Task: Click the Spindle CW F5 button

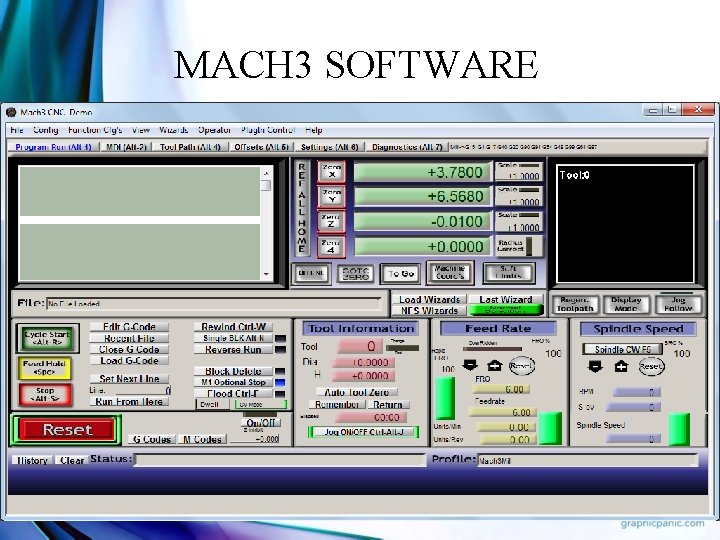Action: [623, 349]
